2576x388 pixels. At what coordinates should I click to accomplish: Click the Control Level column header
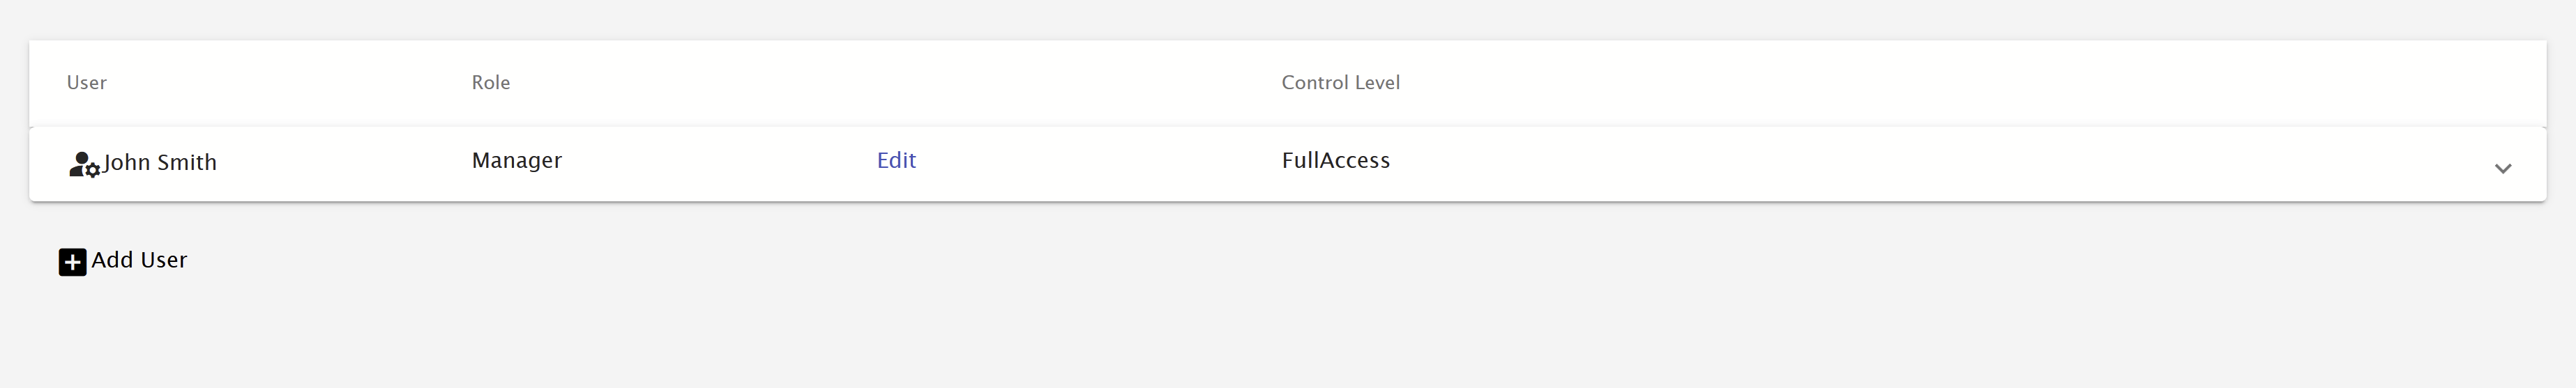tap(1340, 83)
